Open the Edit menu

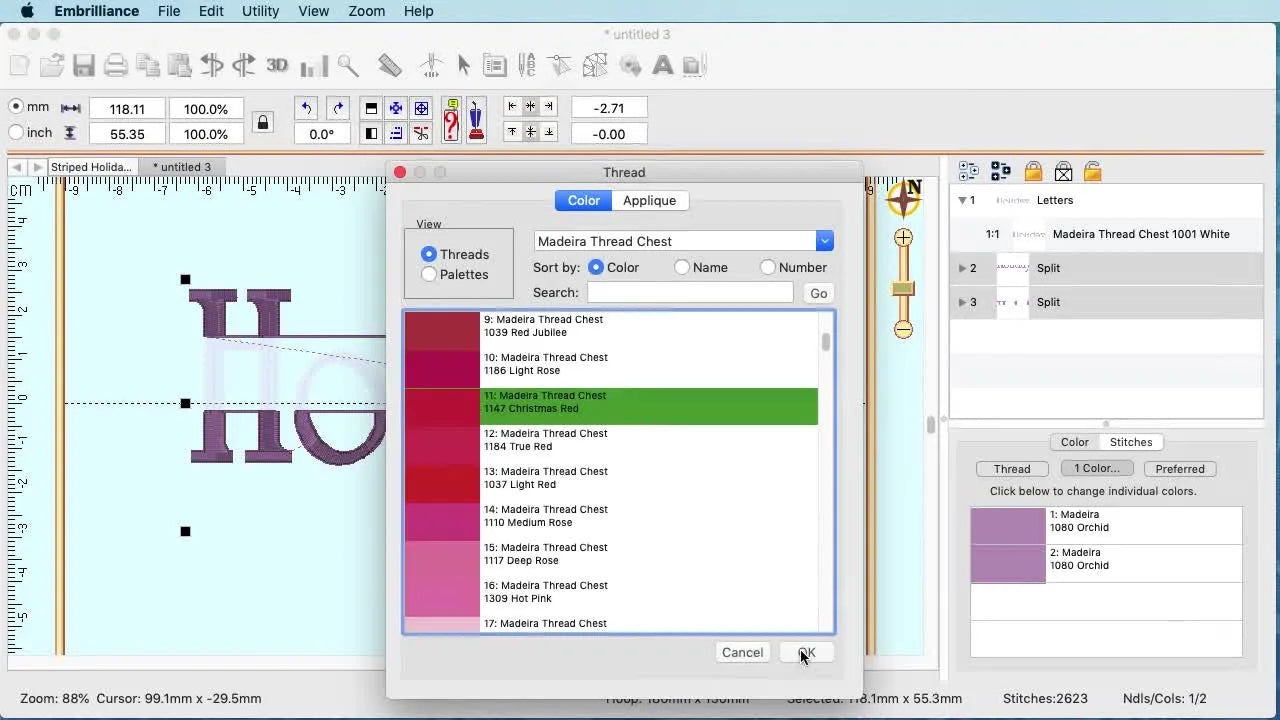tap(211, 11)
